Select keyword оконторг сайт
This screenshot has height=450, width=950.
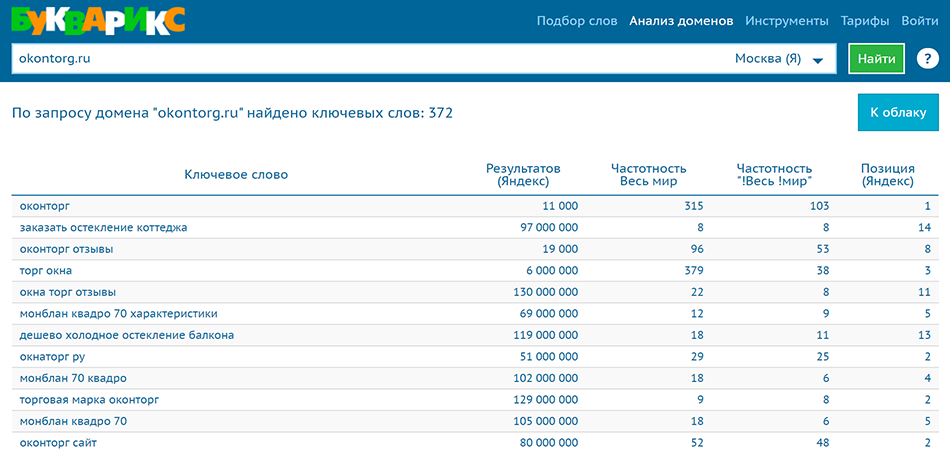click(x=58, y=443)
